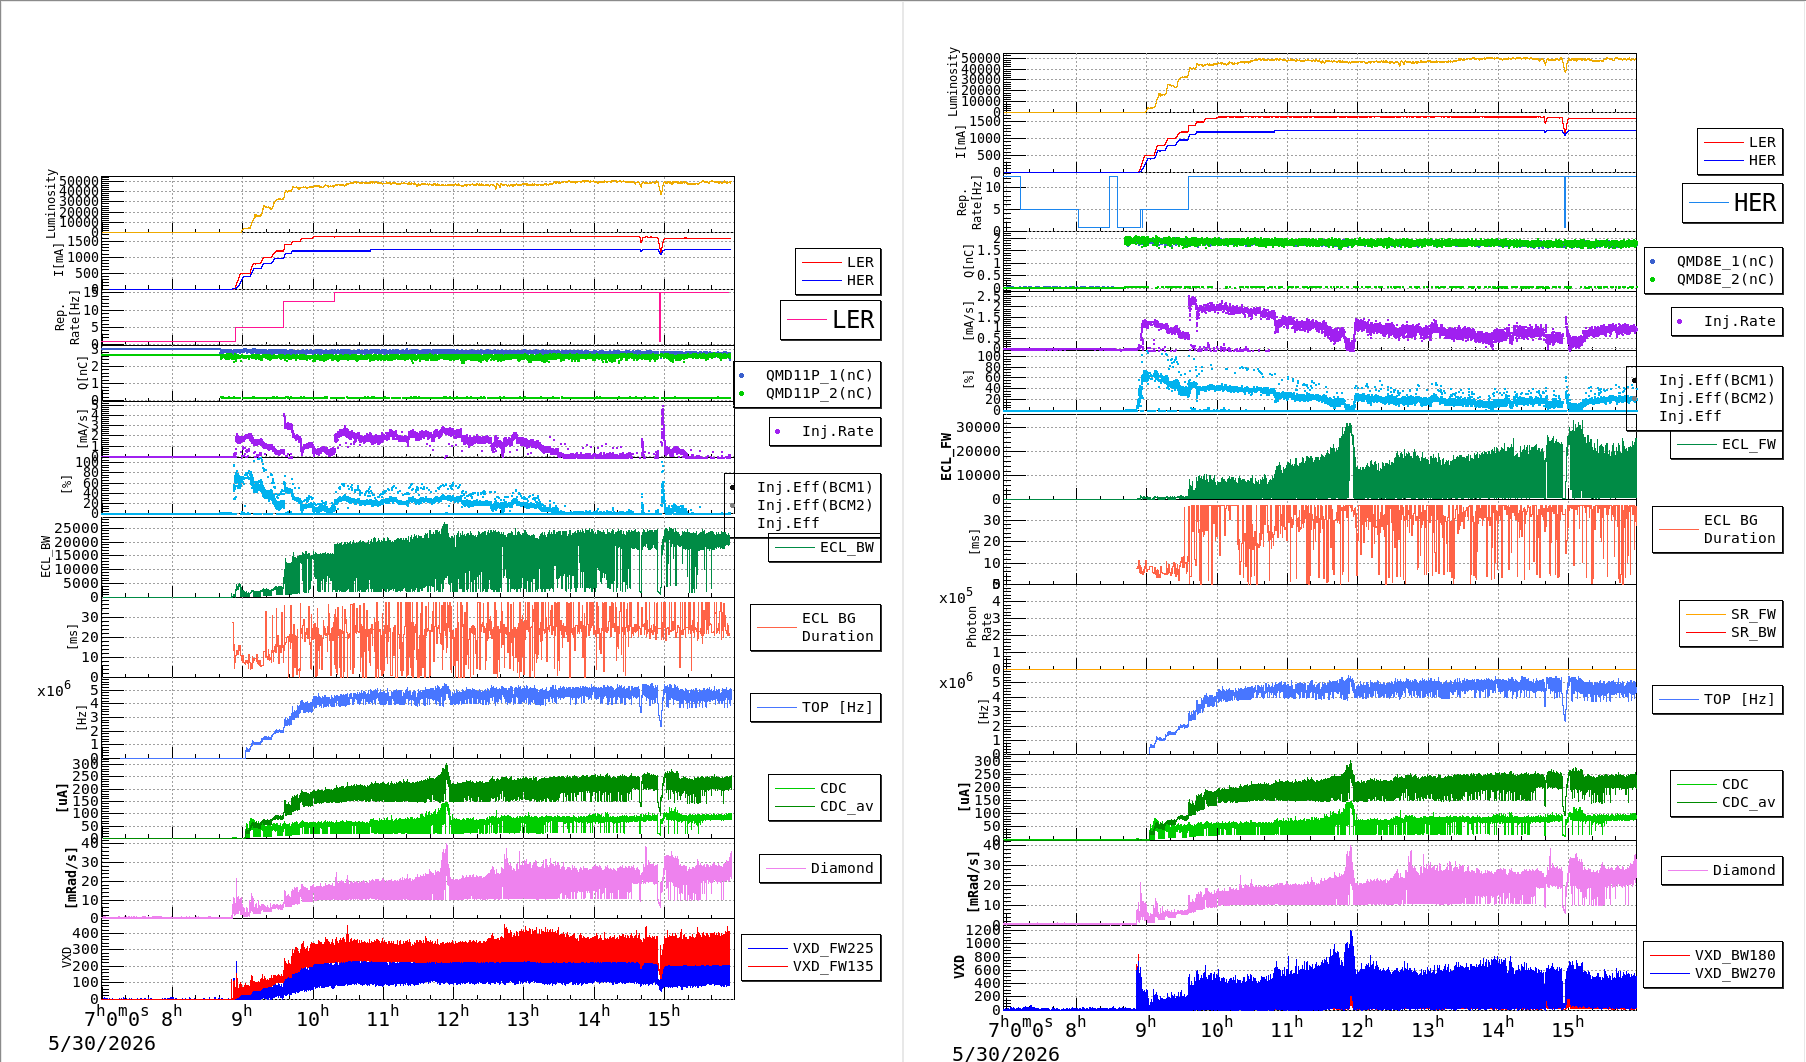The image size is (1806, 1062).
Task: Click the ECL_FW legend label
Action: [1727, 444]
